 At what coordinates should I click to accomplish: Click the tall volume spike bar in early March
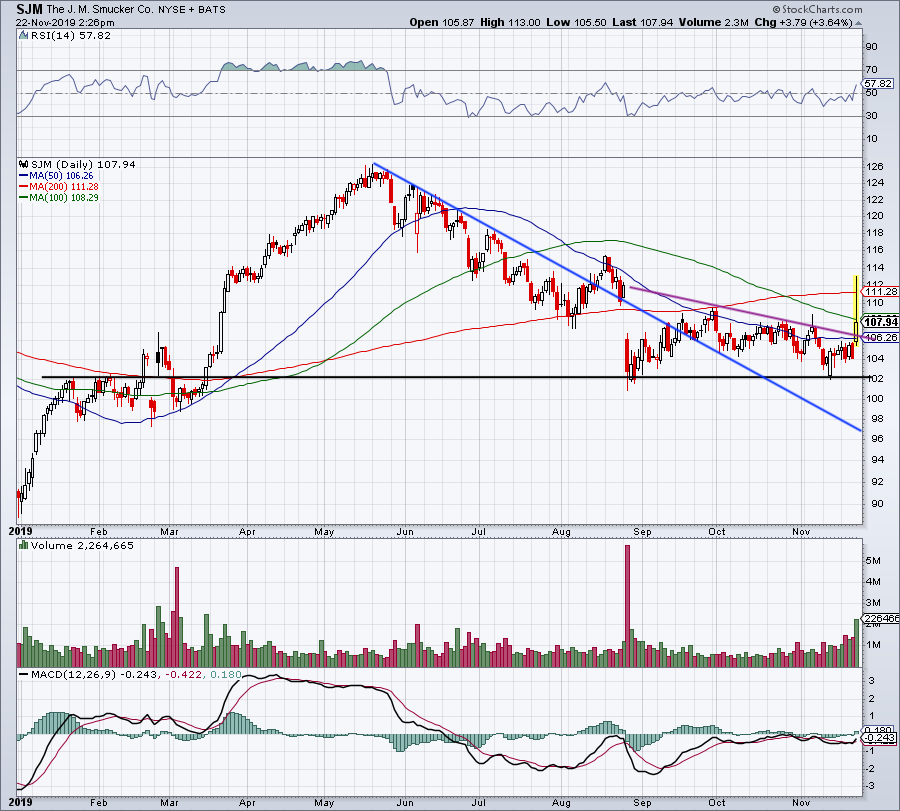click(x=177, y=616)
